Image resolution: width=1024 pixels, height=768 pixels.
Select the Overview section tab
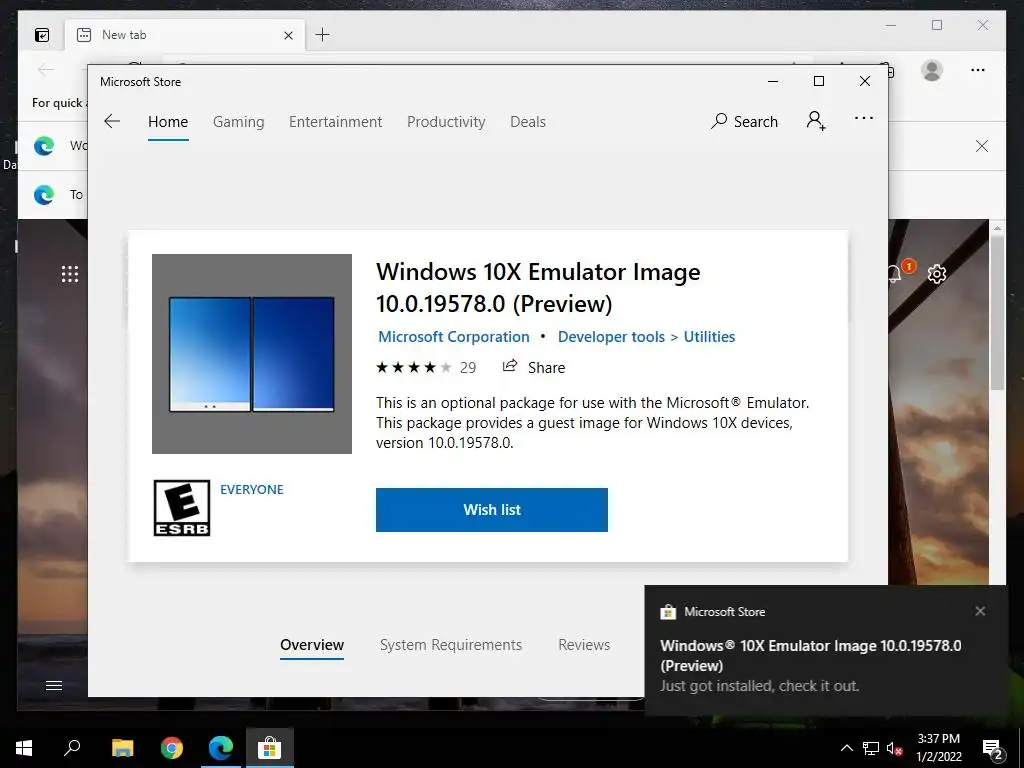312,645
